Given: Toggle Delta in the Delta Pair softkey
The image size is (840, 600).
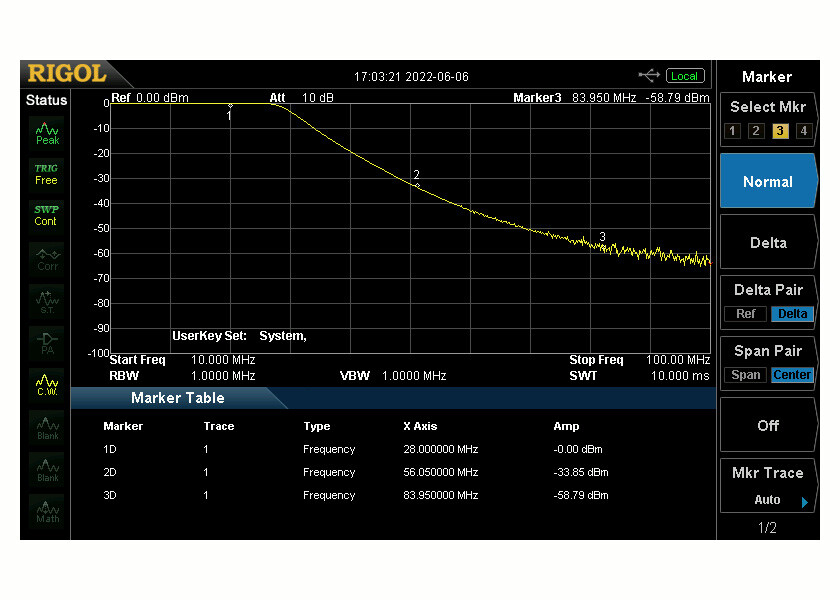Looking at the screenshot, I should coord(792,314).
